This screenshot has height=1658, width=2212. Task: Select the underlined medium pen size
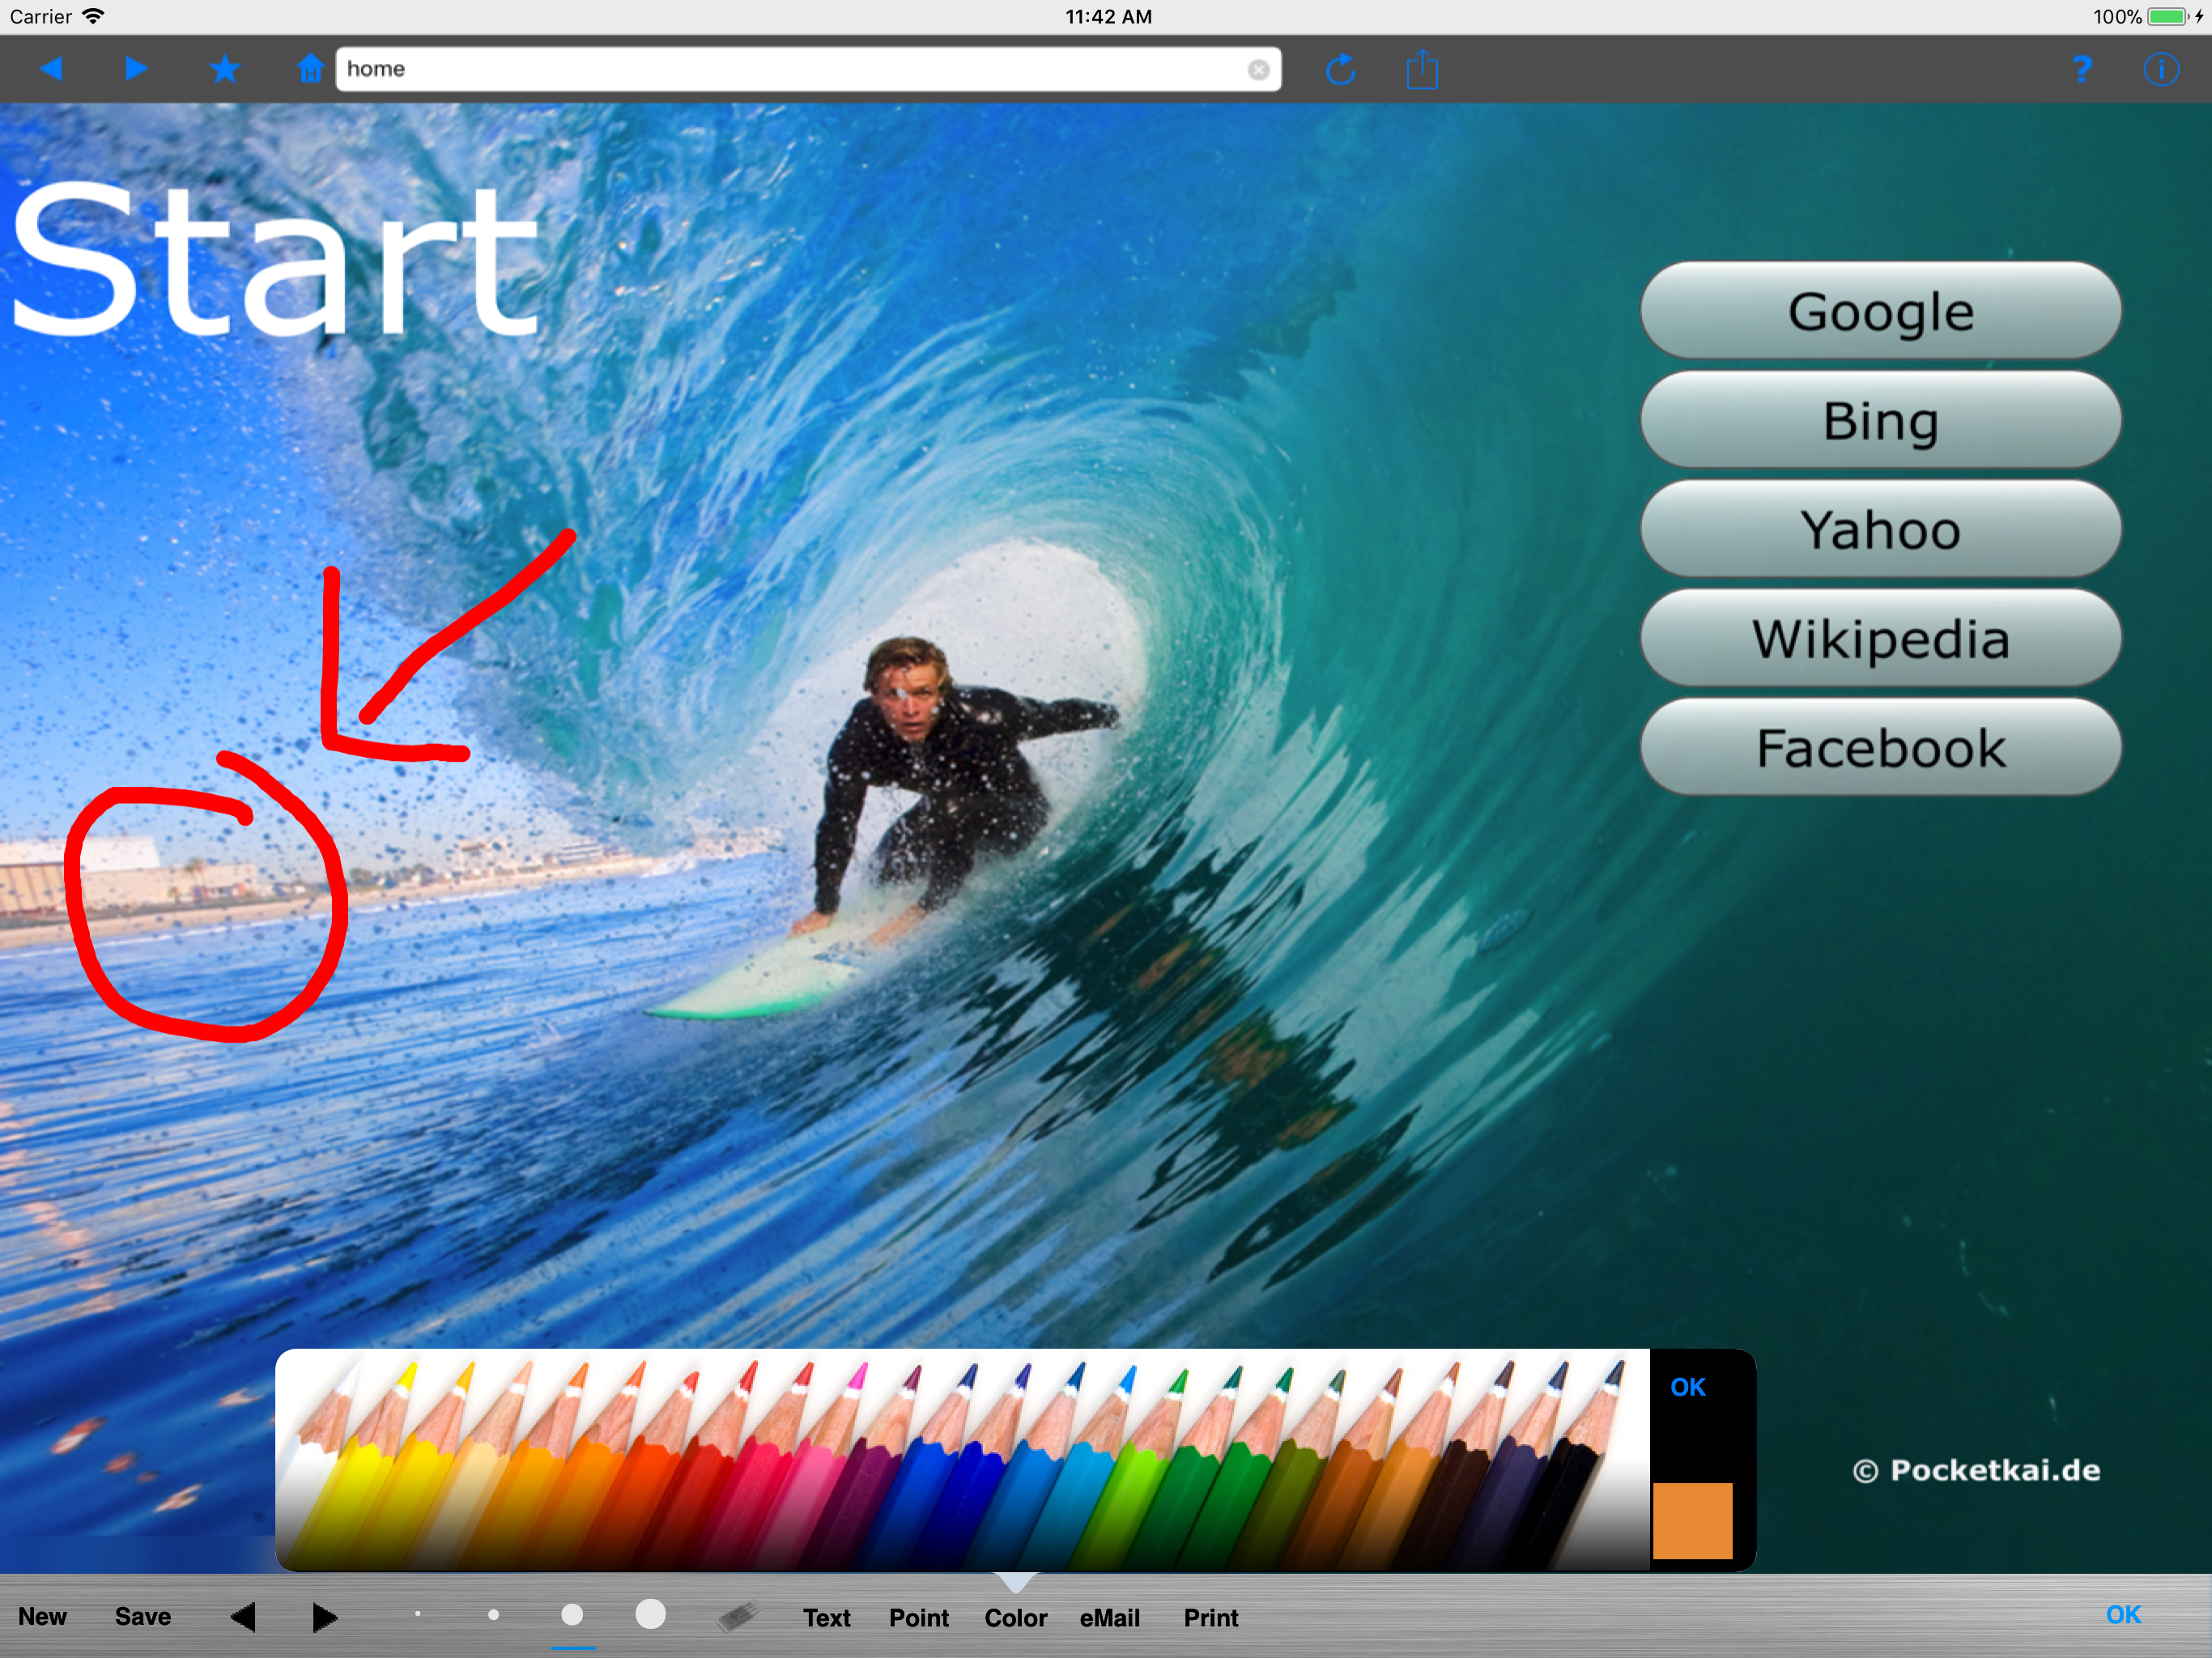[572, 1614]
